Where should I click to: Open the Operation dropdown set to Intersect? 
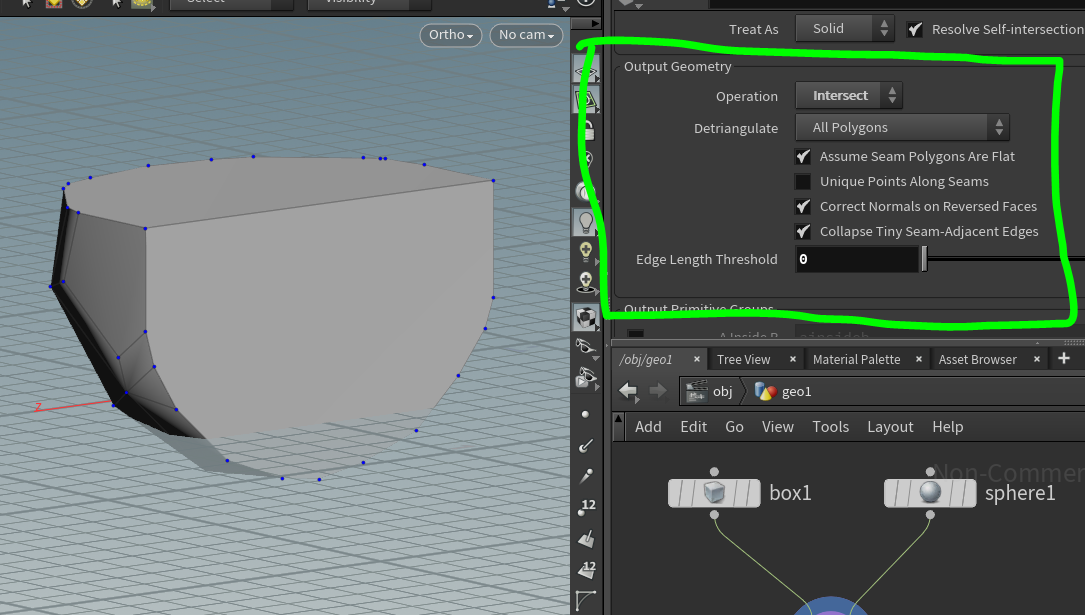[x=849, y=96]
